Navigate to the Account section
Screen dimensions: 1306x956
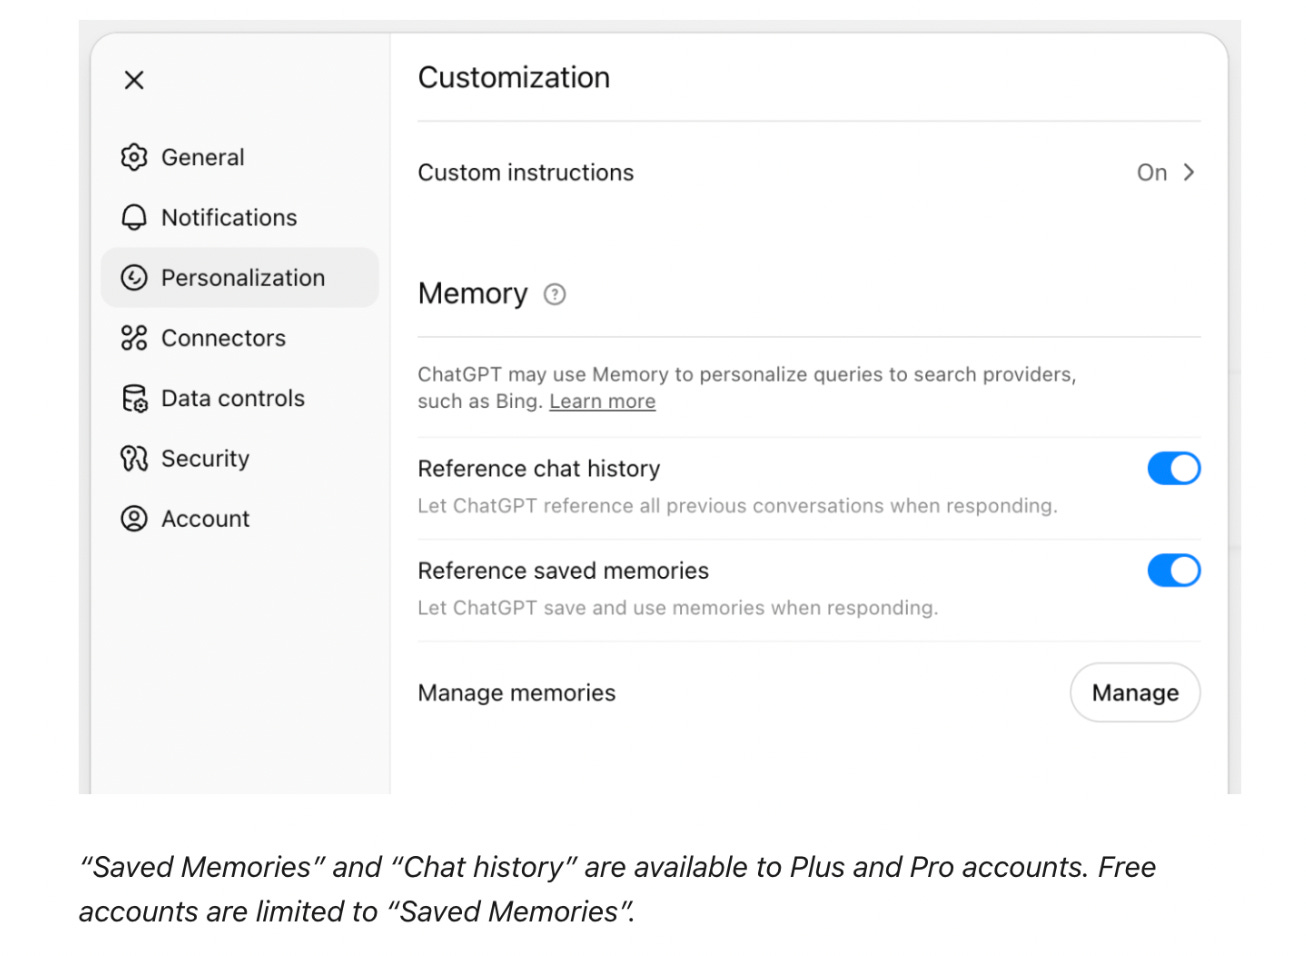pyautogui.click(x=205, y=518)
